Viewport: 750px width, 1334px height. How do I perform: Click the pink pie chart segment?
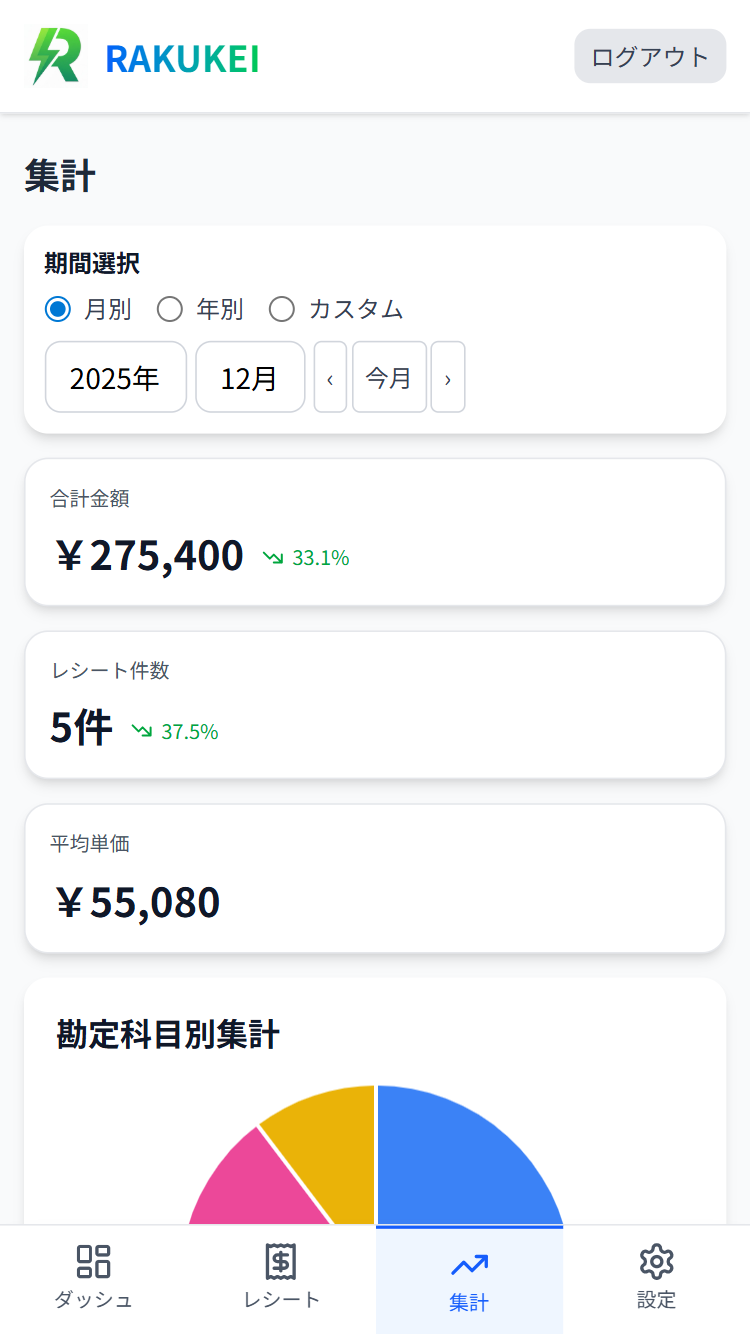260,1185
